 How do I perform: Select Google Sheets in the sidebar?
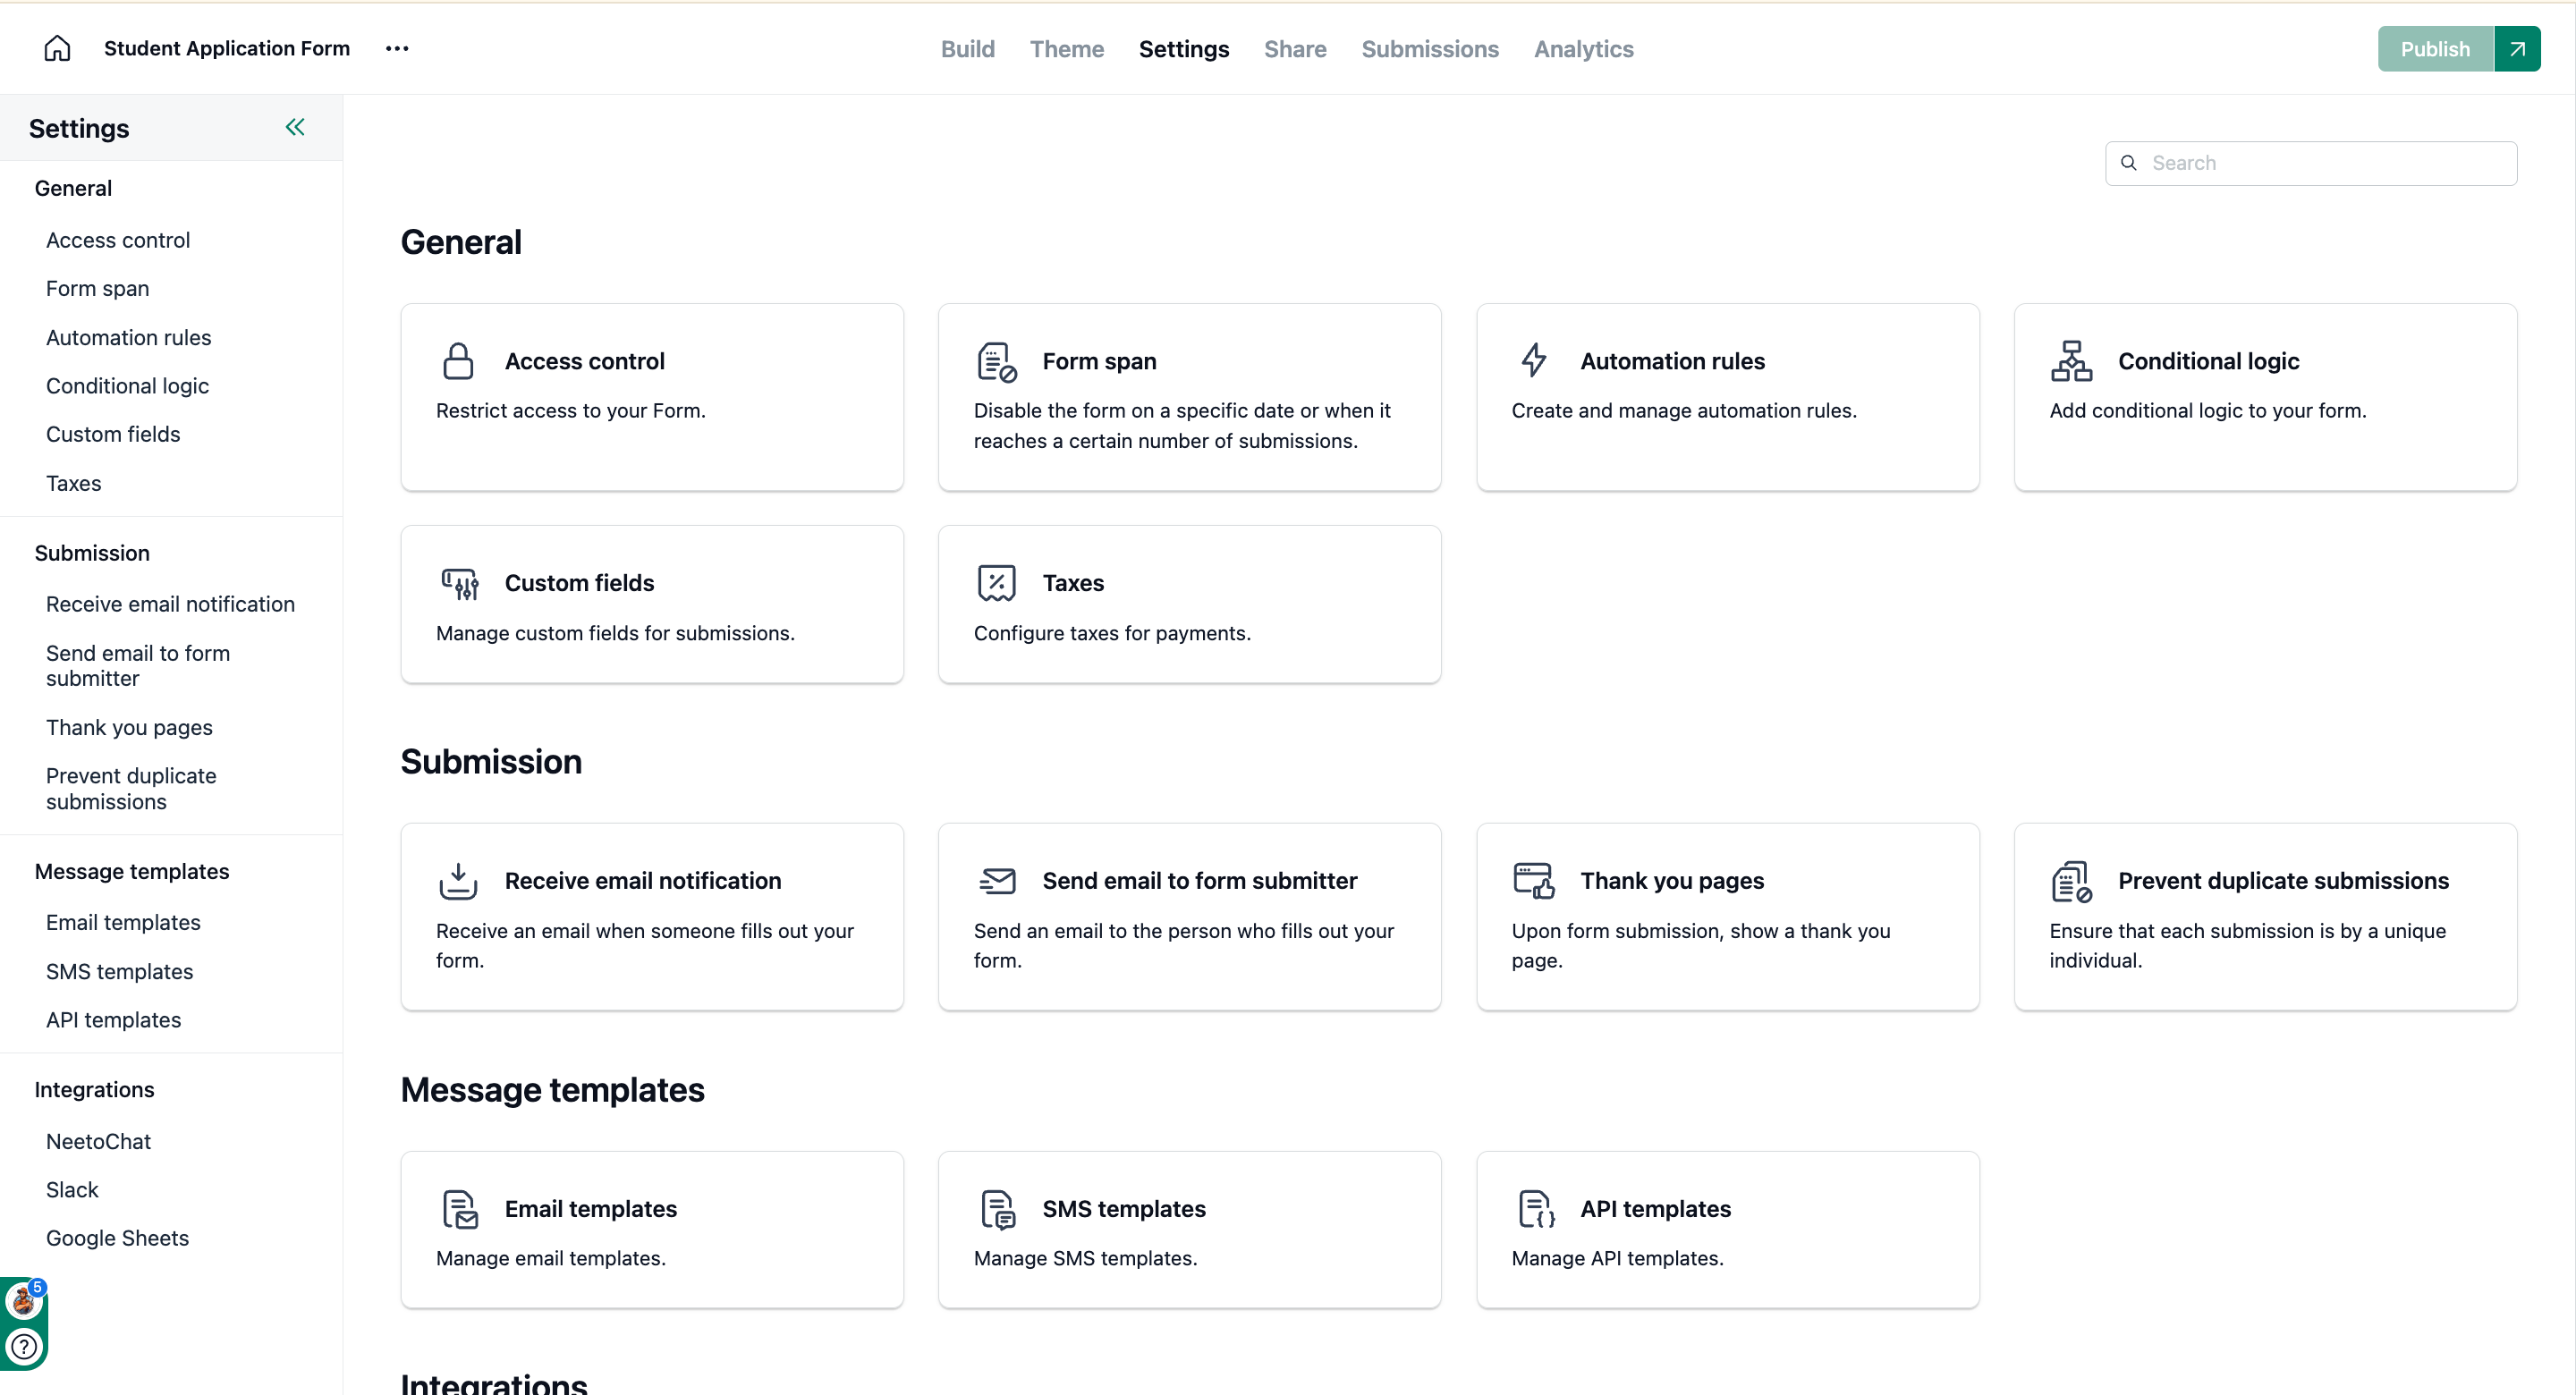pyautogui.click(x=117, y=1238)
